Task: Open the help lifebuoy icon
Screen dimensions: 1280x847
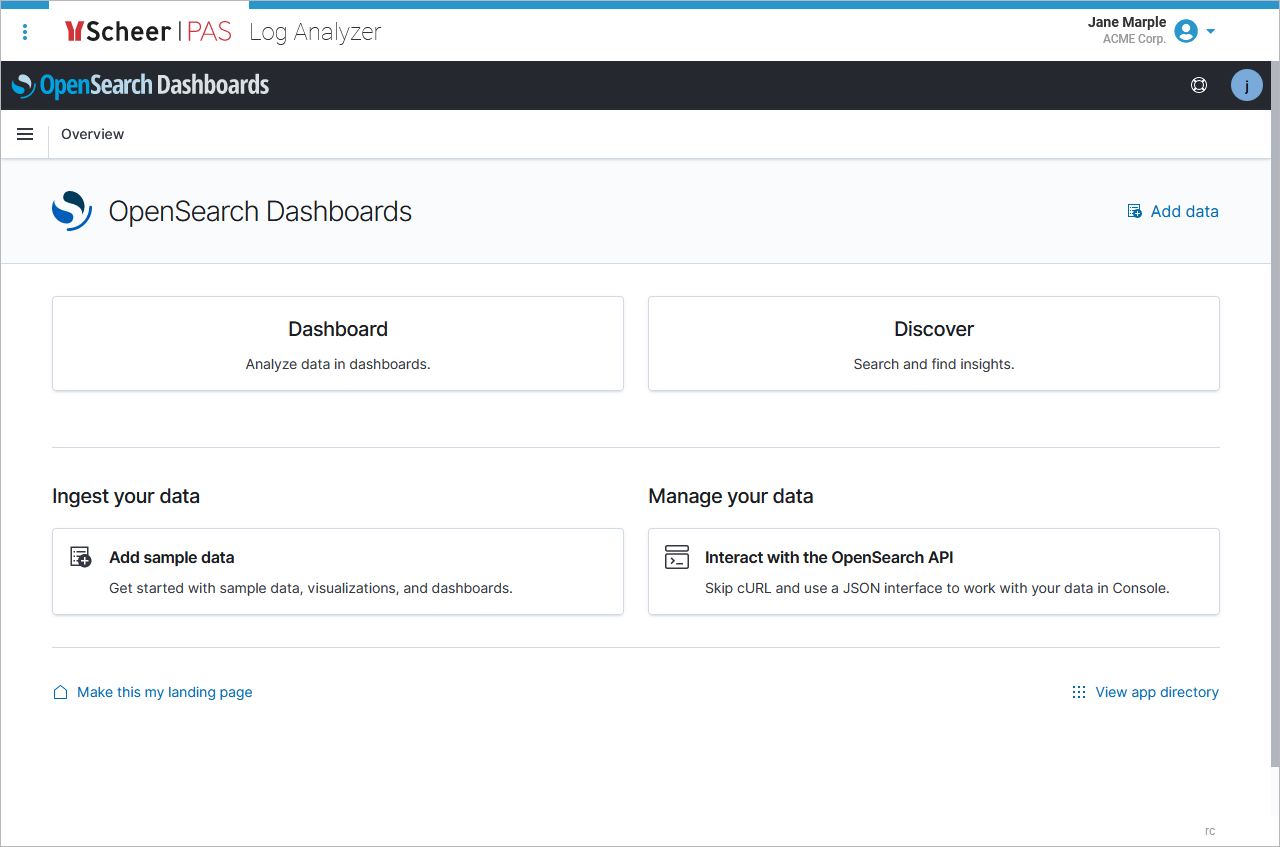Action: (1199, 86)
